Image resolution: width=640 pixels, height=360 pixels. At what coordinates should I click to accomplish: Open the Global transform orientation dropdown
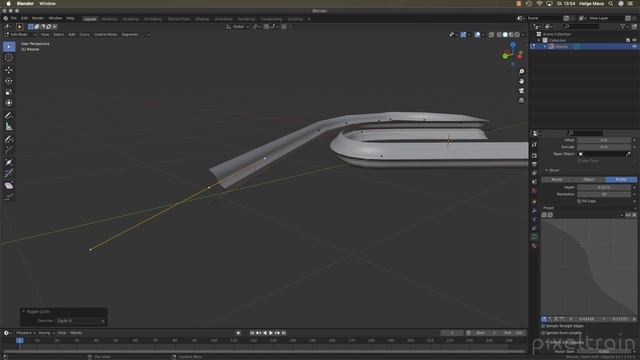point(238,27)
